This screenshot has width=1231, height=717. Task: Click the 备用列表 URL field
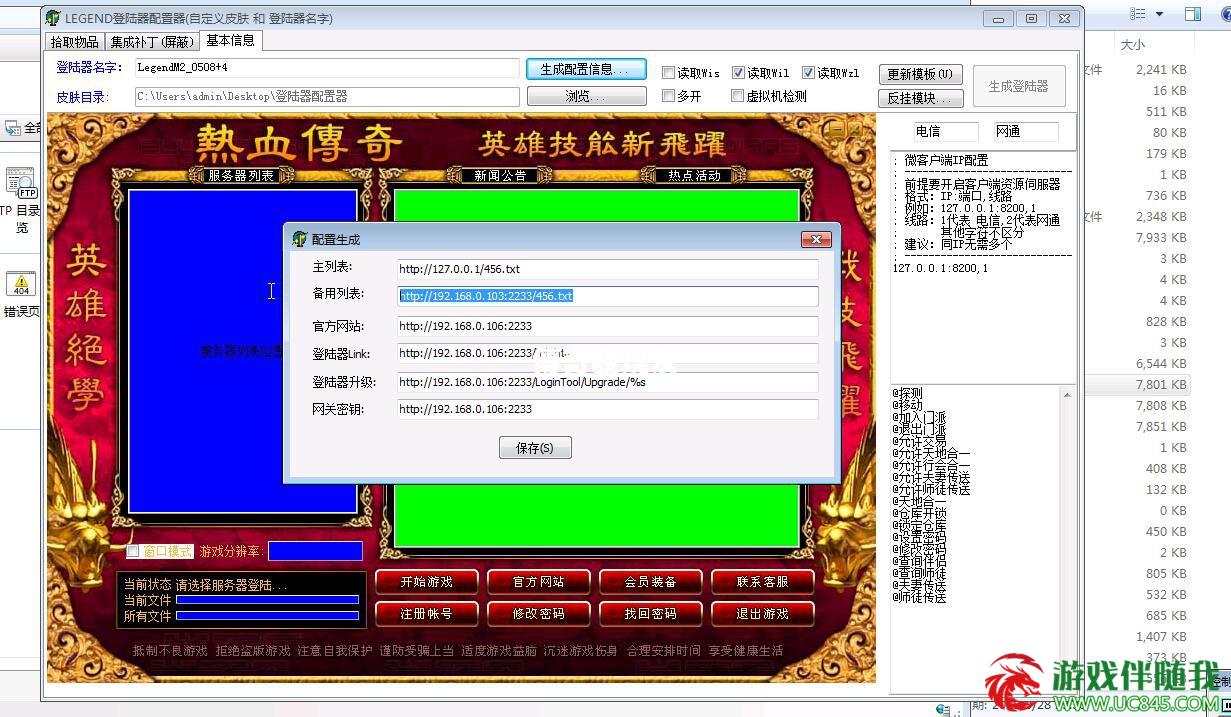pos(607,296)
